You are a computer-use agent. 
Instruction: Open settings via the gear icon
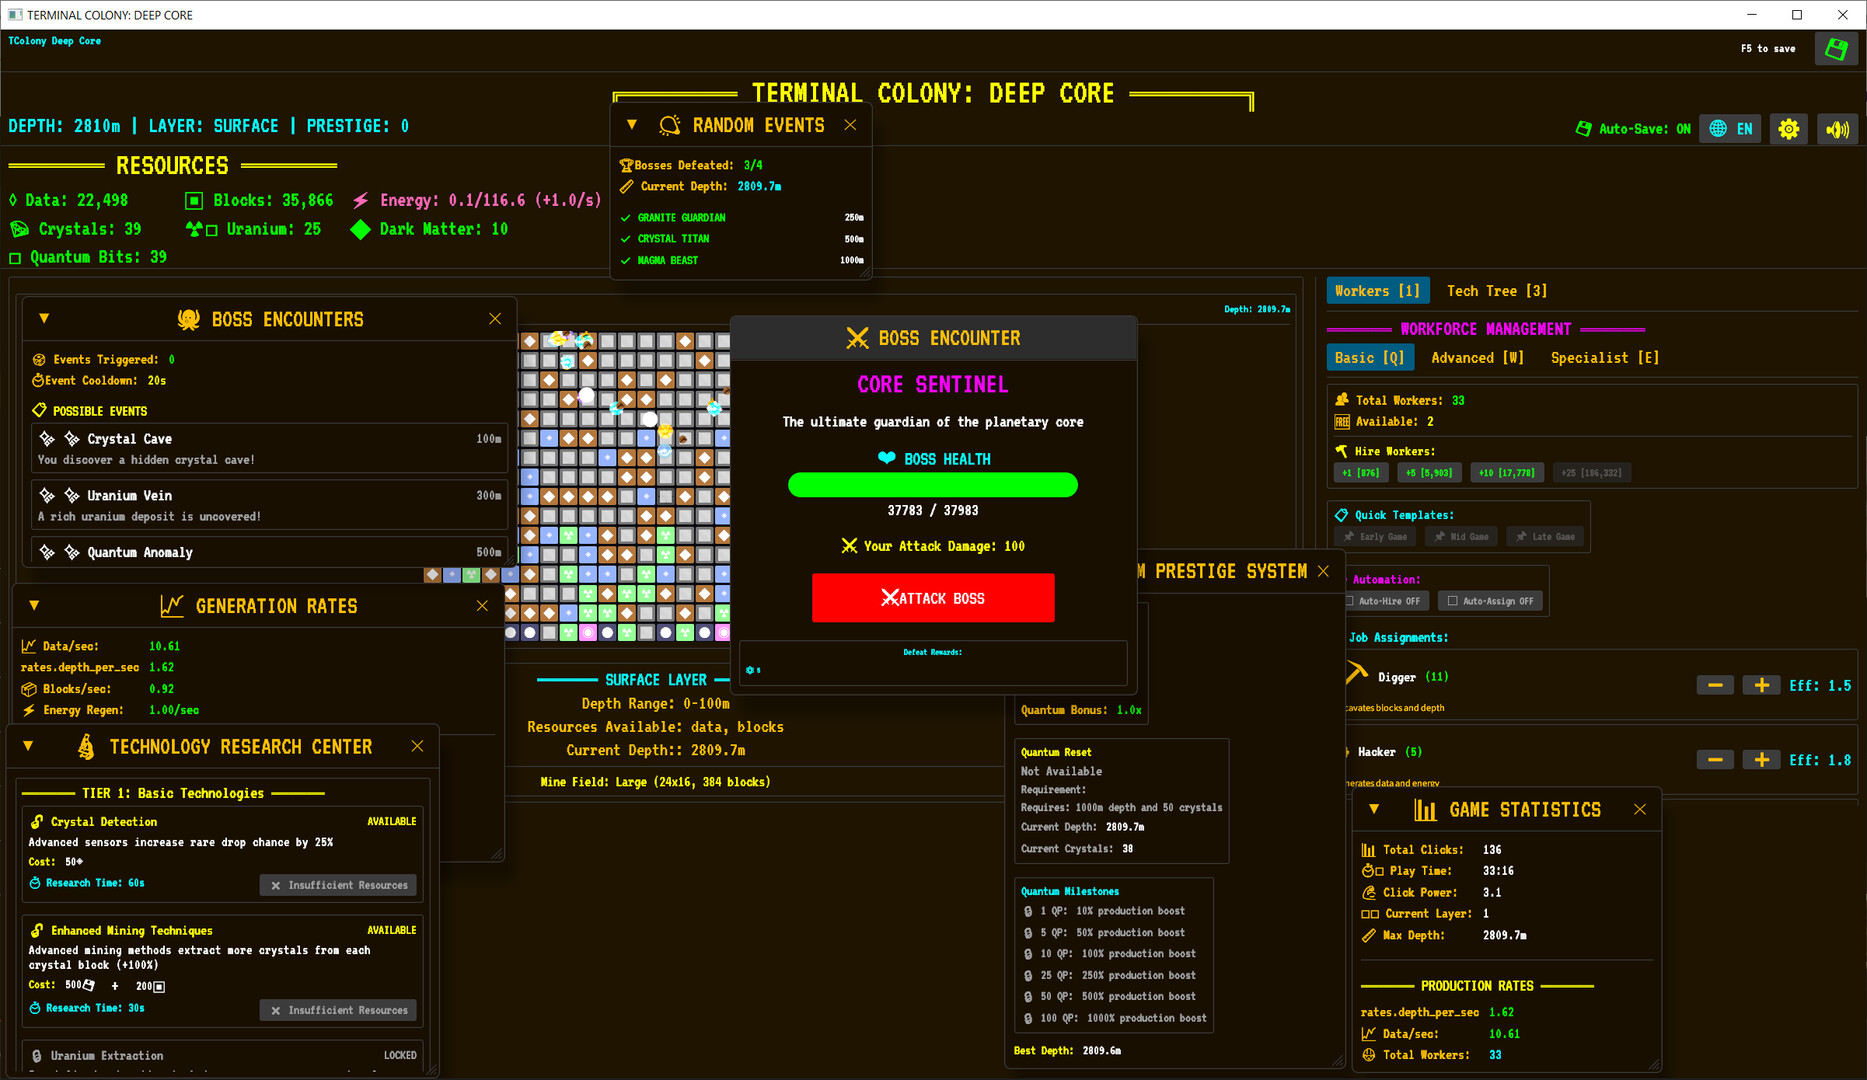coord(1788,128)
